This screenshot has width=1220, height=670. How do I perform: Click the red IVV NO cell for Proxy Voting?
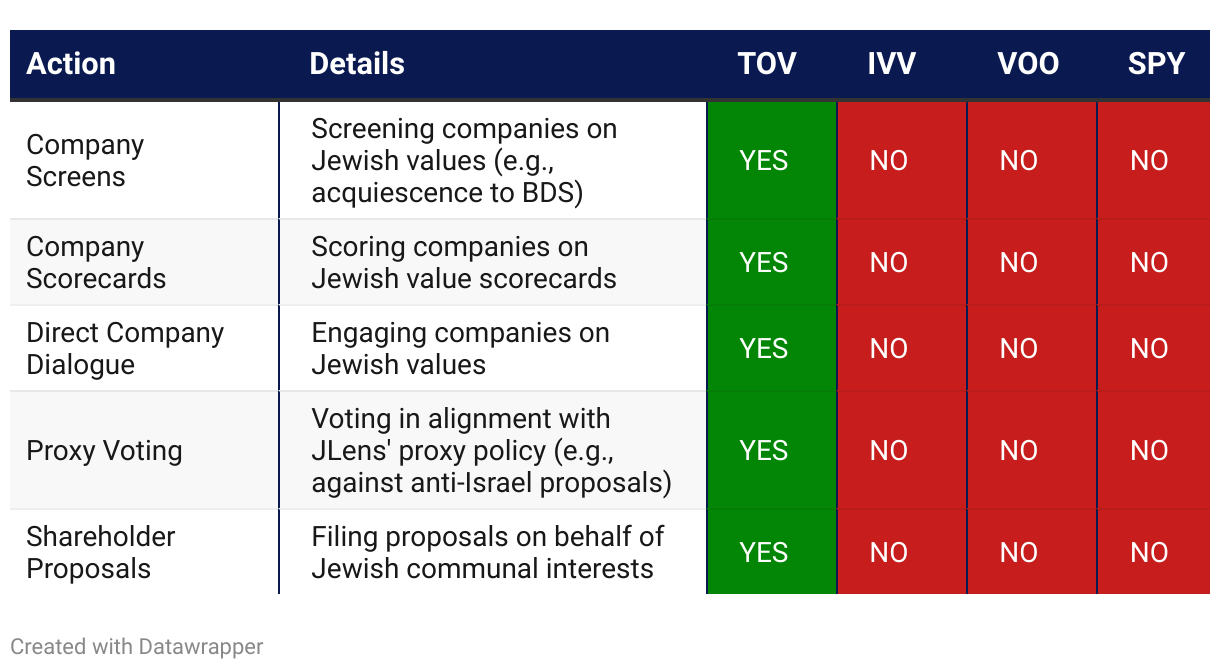pos(902,451)
